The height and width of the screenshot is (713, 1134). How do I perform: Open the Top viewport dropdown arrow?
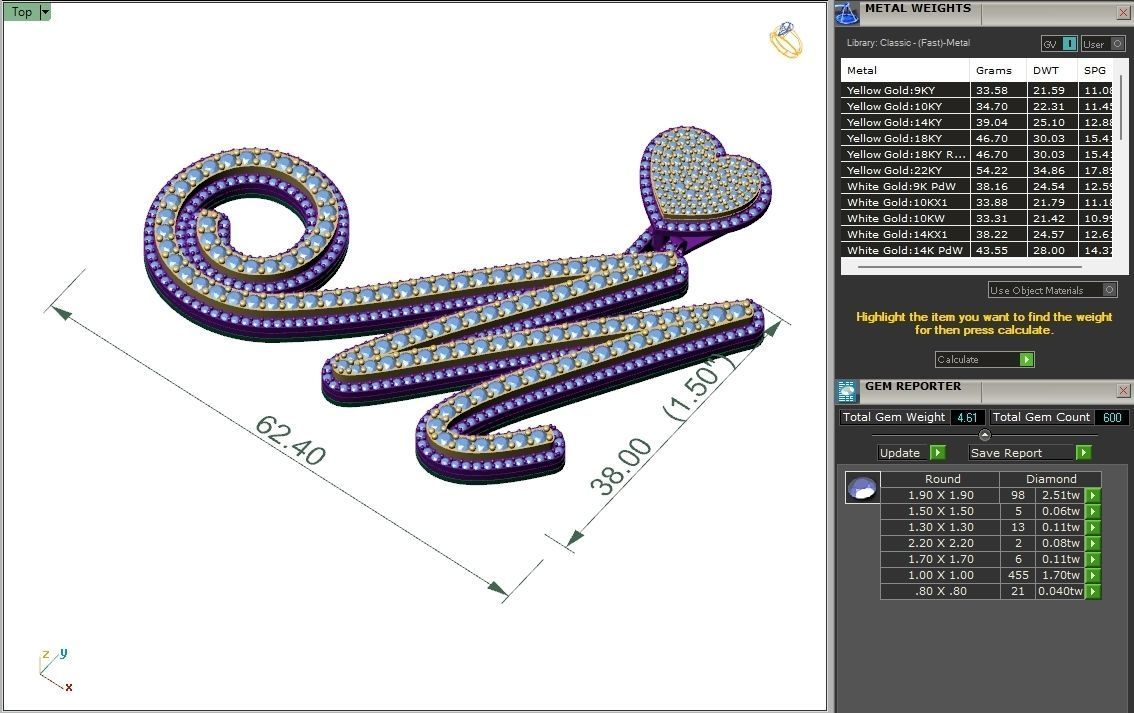click(45, 12)
